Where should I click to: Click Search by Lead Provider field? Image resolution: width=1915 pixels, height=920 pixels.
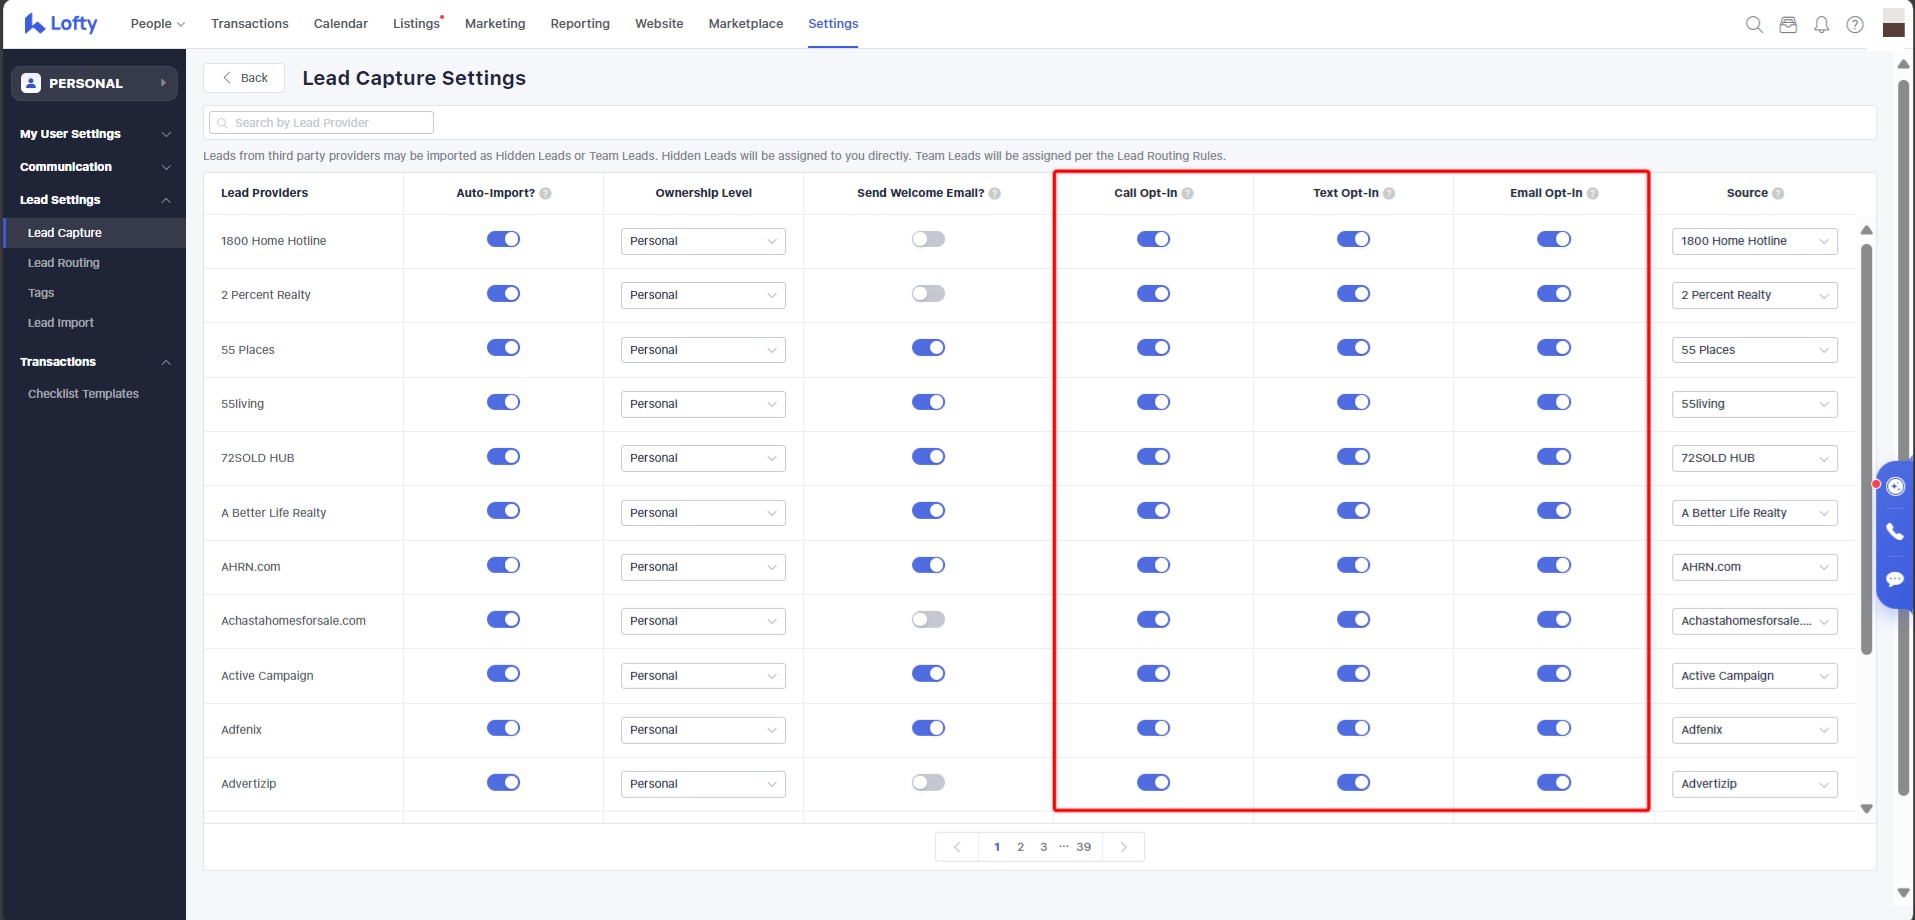(321, 123)
